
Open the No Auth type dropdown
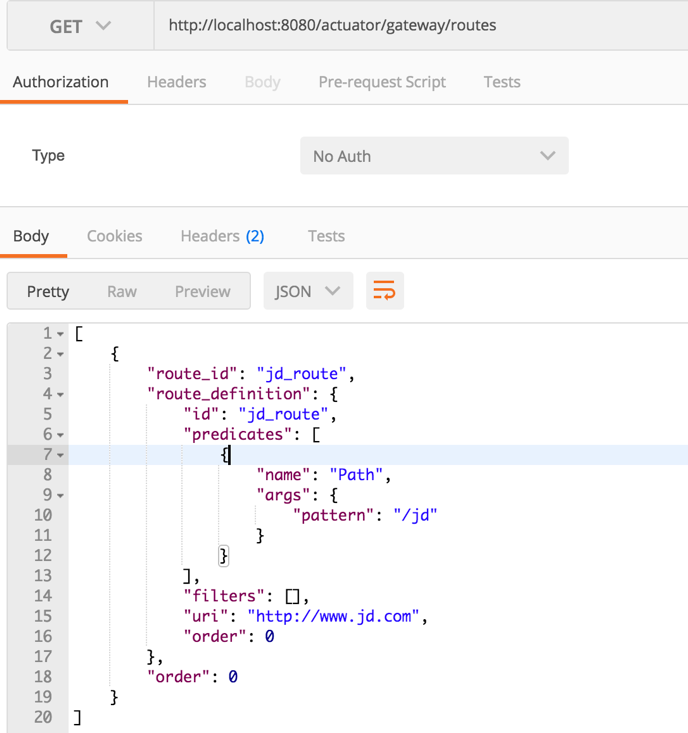coord(434,156)
